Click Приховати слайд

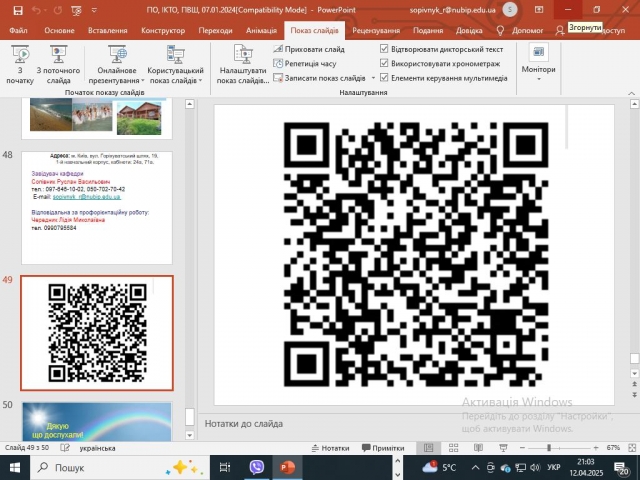tap(309, 49)
